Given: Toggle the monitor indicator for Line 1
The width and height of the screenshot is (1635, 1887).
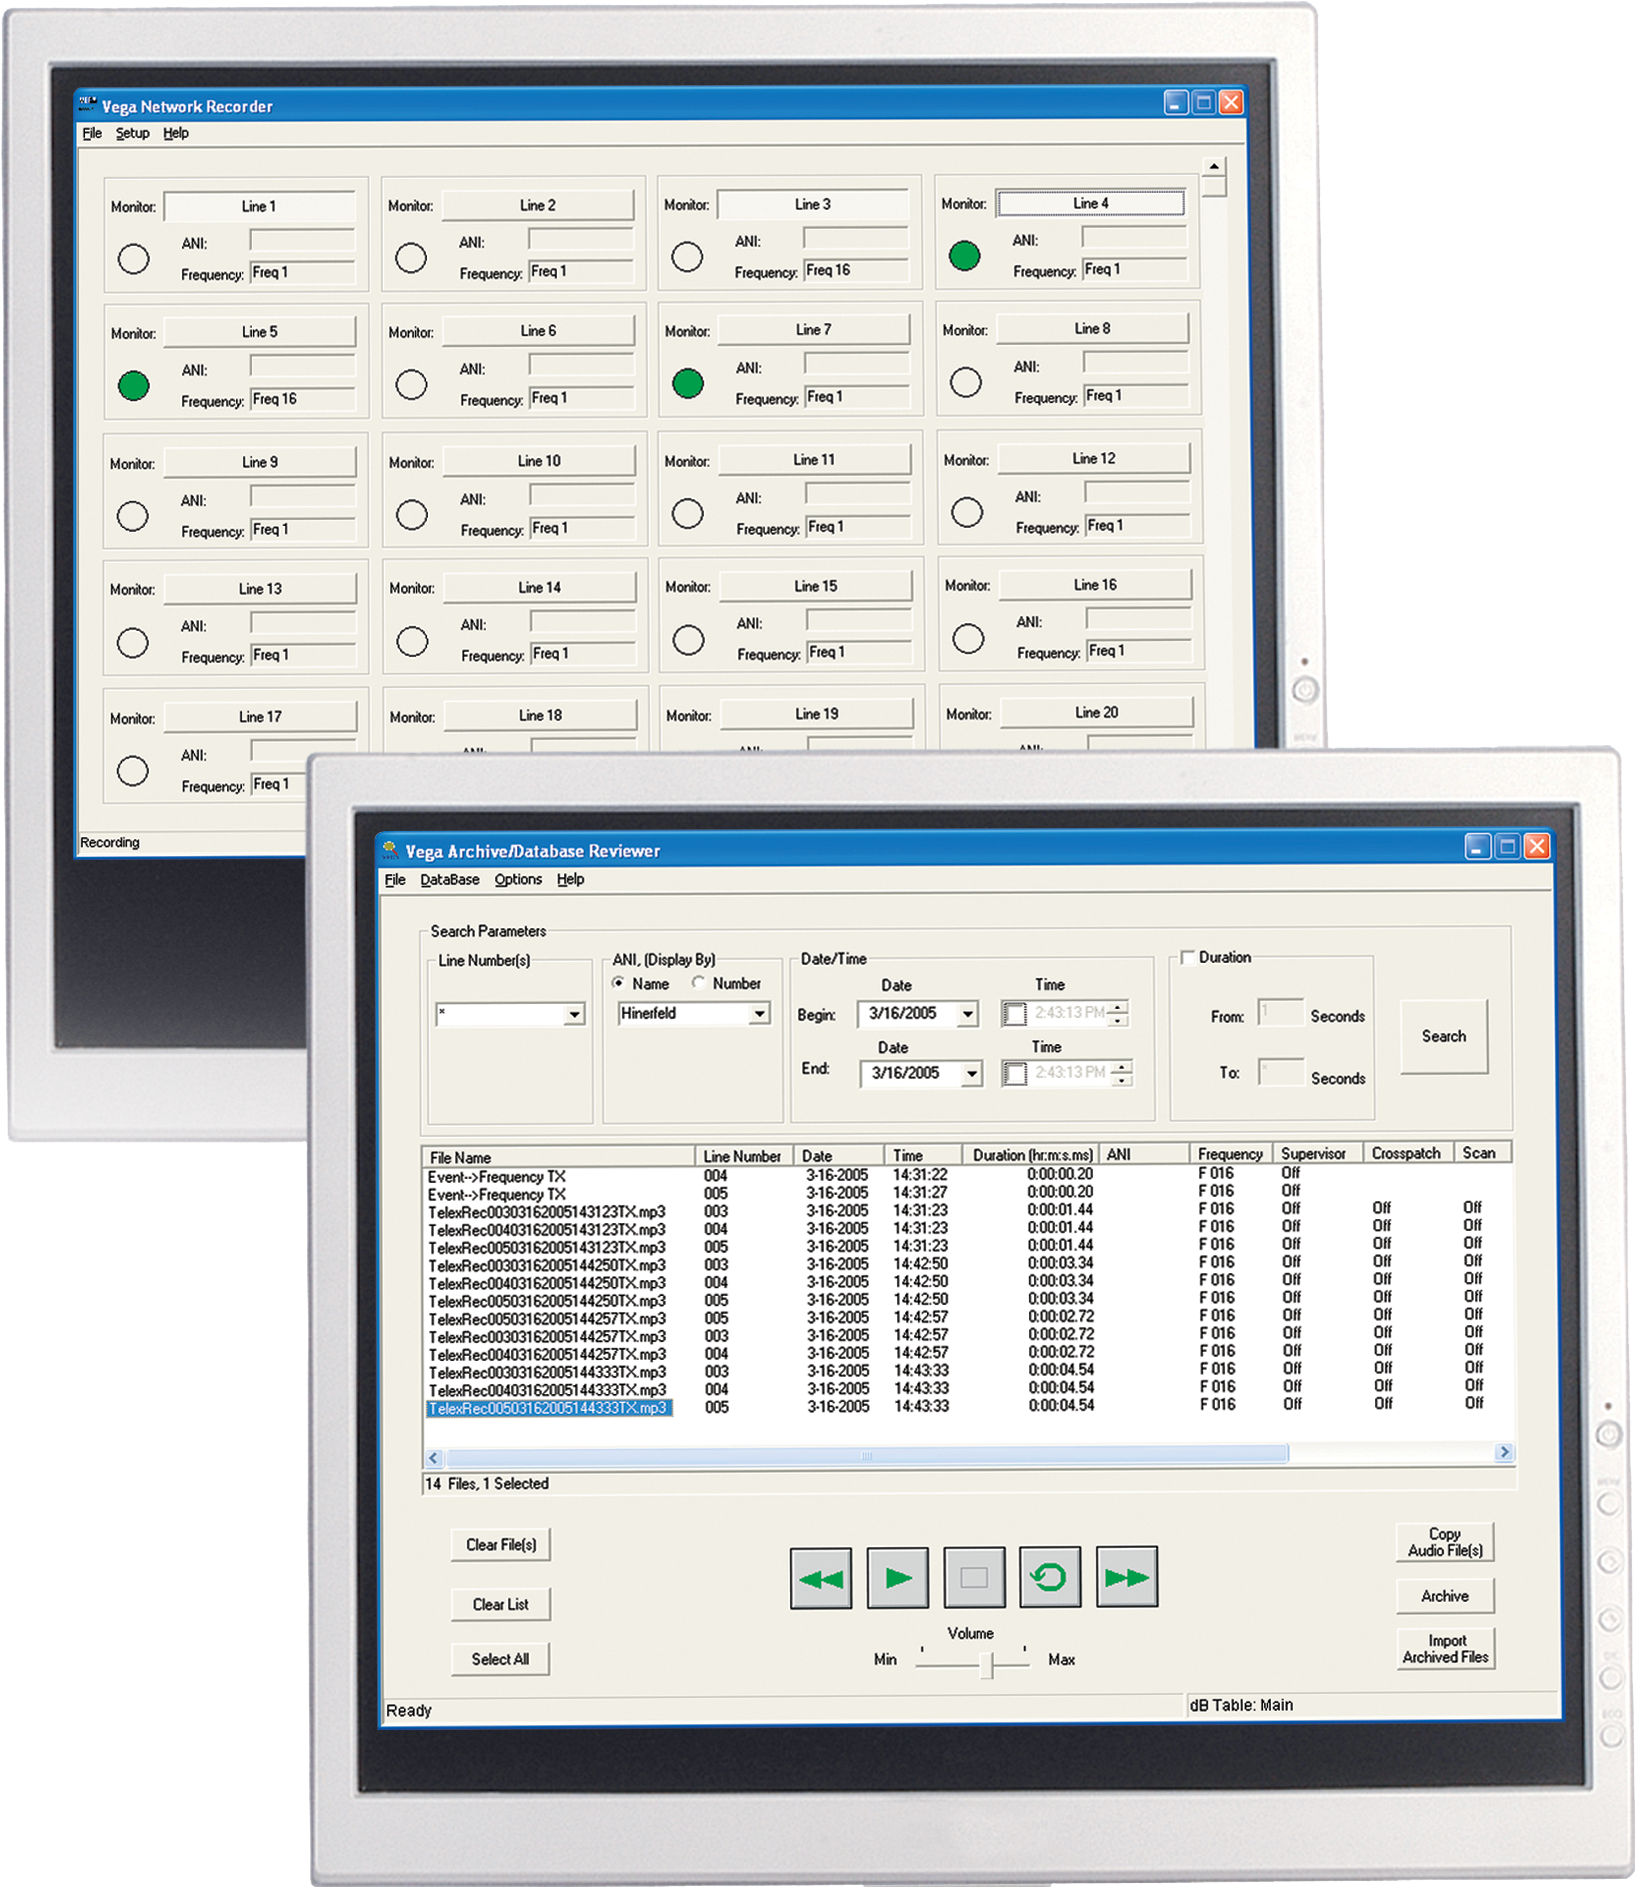Looking at the screenshot, I should [131, 258].
